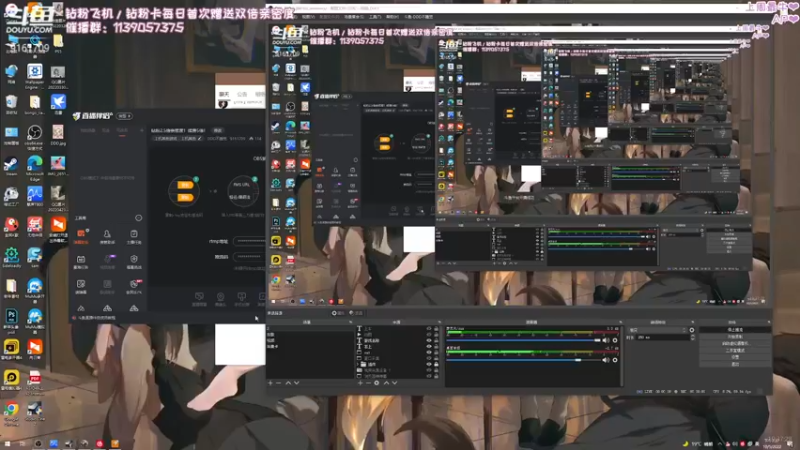Screen dimensions: 800x450
Task: Open source properties gear in Sources dock
Action: 377,383
